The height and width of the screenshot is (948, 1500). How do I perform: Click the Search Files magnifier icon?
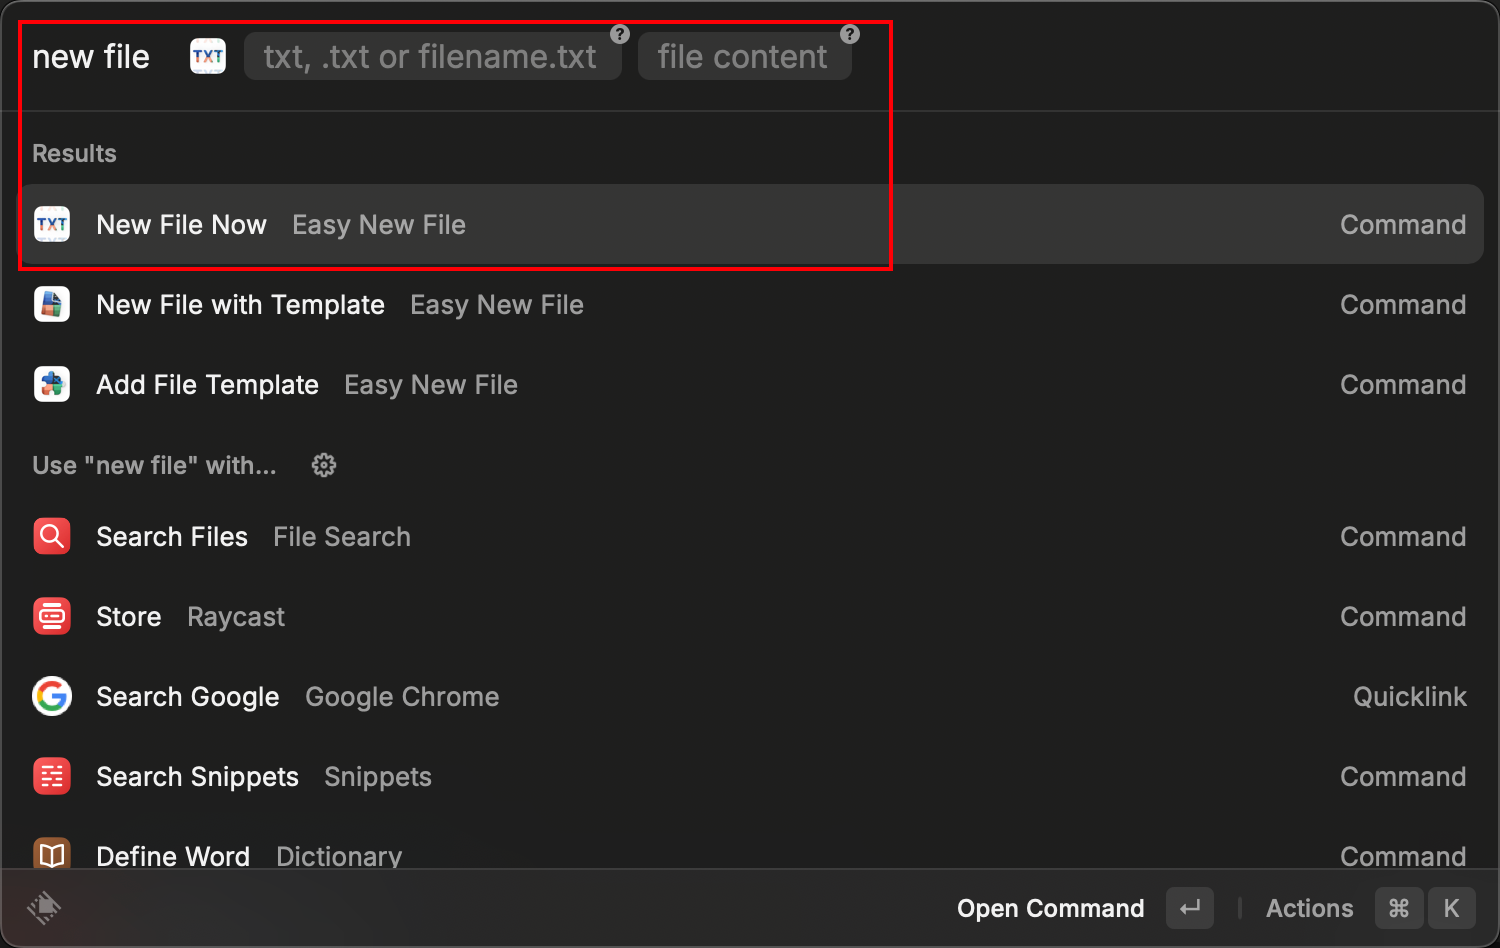tap(52, 536)
